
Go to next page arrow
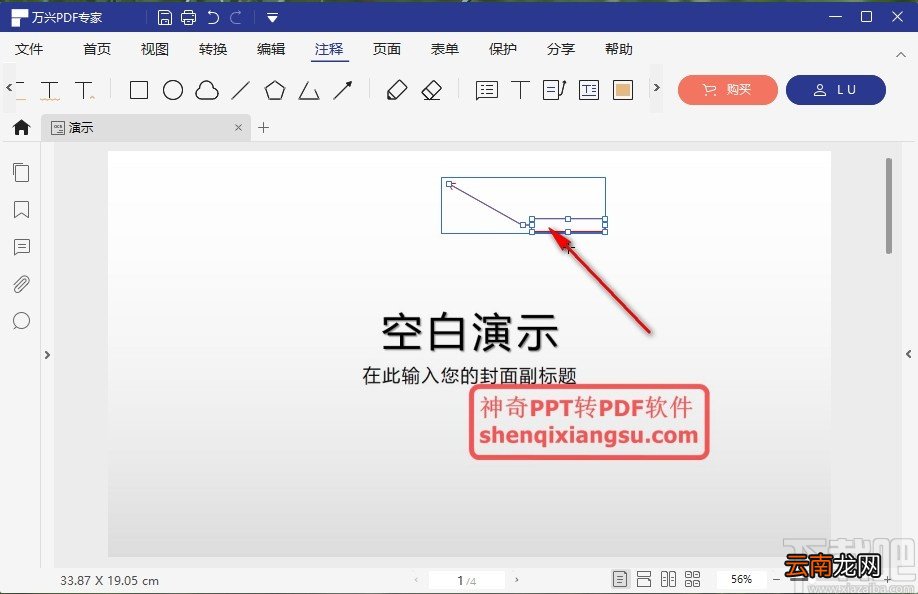pyautogui.click(x=516, y=580)
